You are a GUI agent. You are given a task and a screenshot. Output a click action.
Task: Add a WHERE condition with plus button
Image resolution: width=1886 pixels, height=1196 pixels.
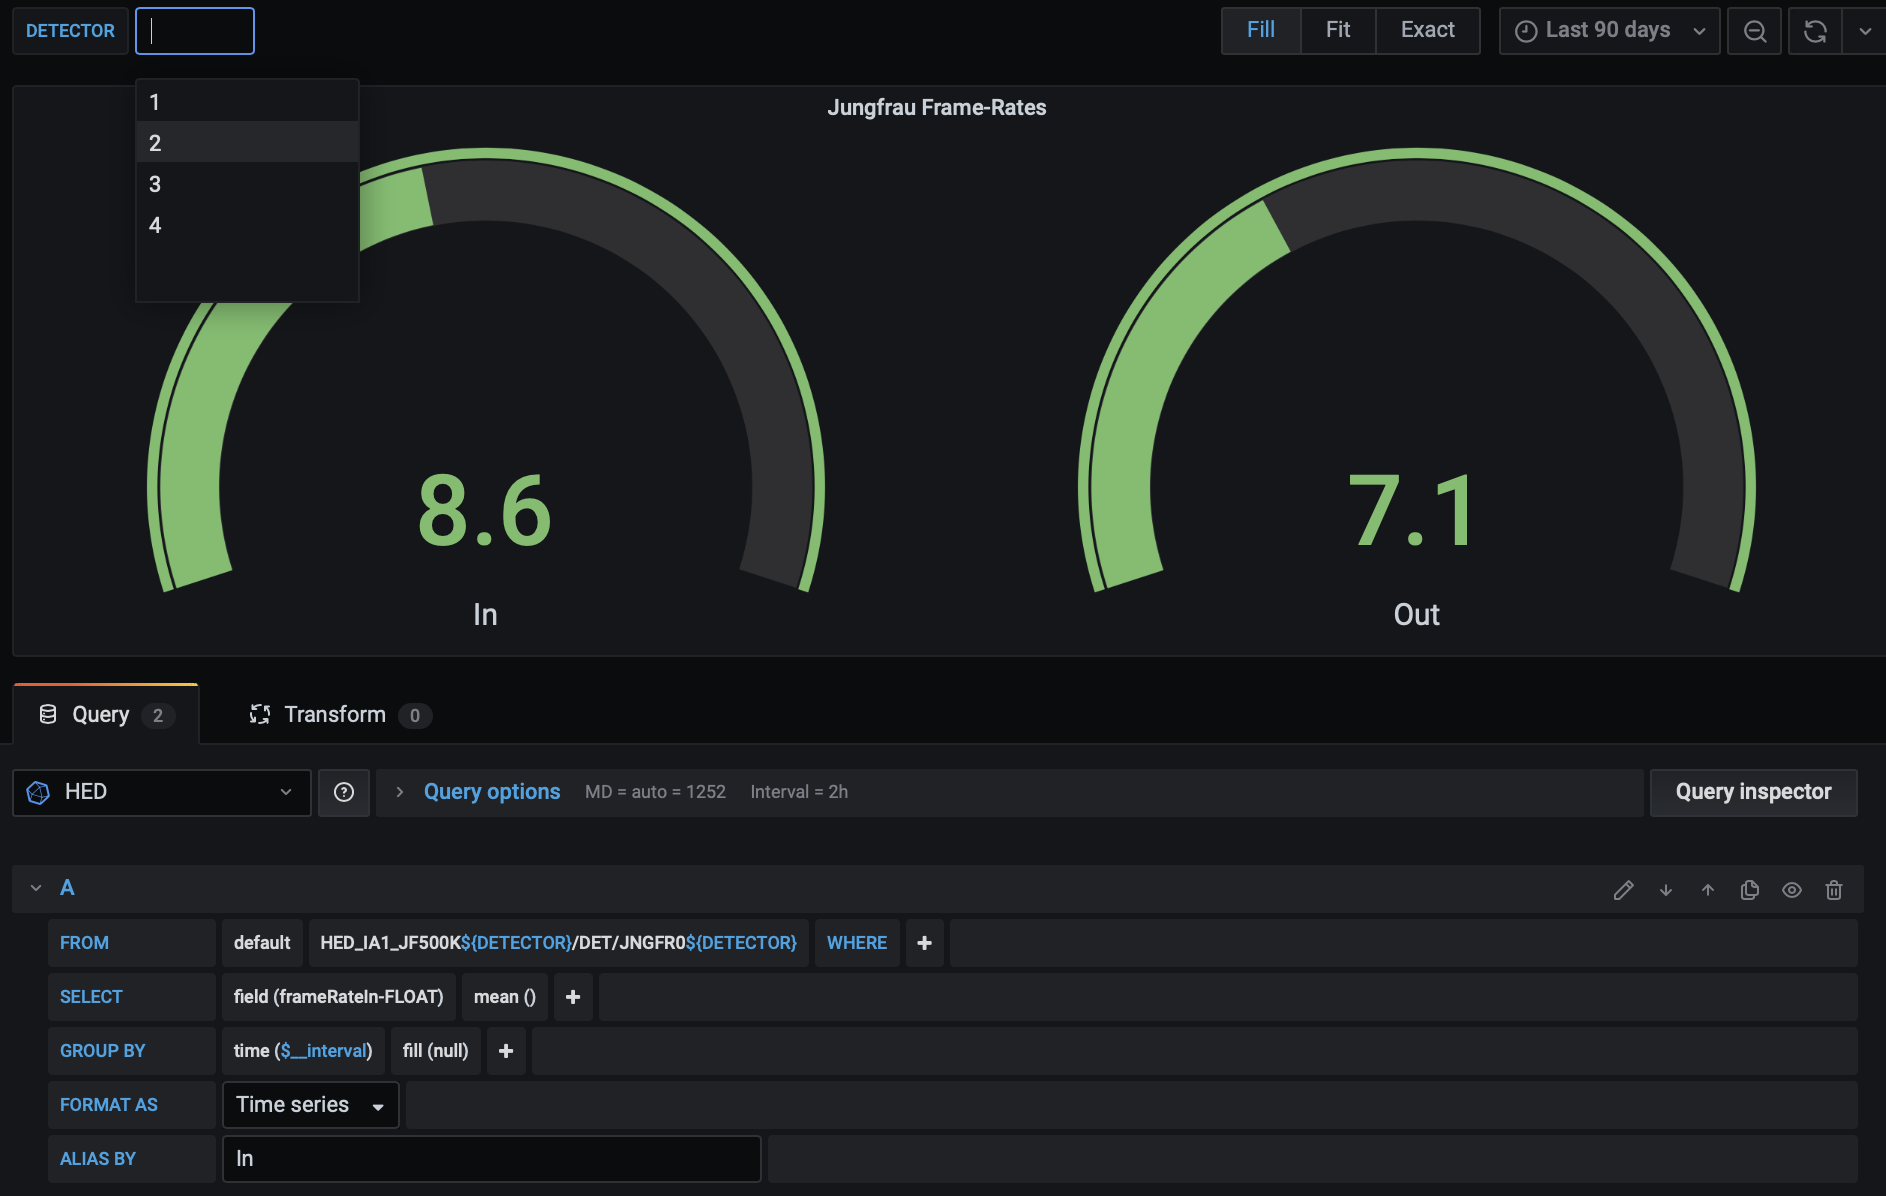pyautogui.click(x=925, y=943)
